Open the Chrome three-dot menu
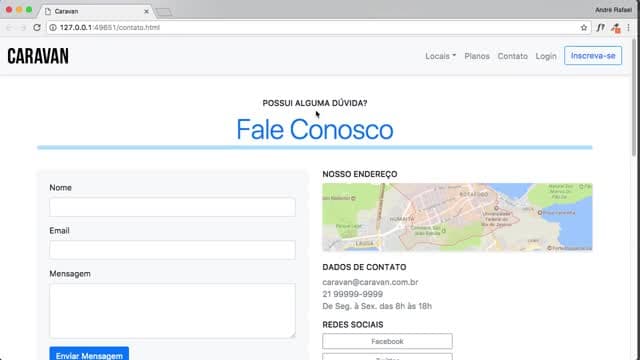Image resolution: width=640 pixels, height=360 pixels. point(629,27)
